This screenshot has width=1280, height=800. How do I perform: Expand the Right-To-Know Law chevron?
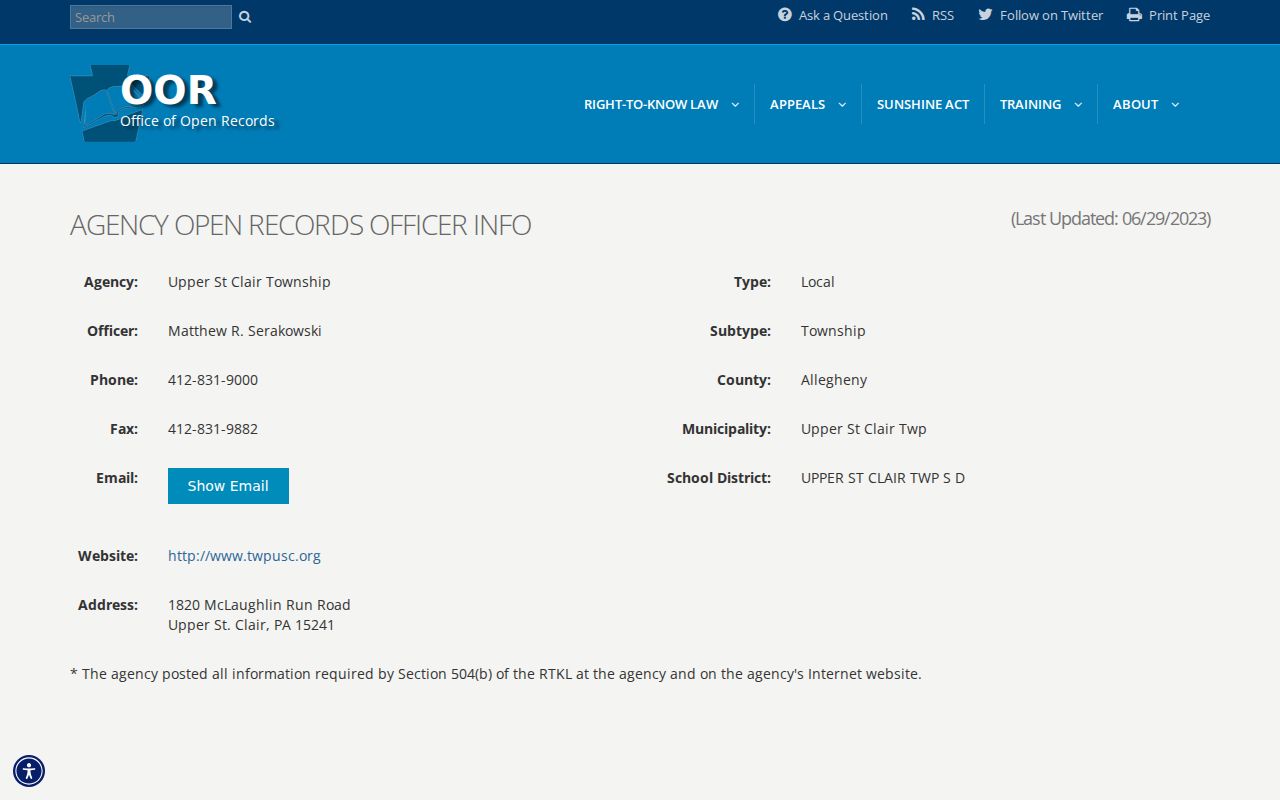point(735,105)
